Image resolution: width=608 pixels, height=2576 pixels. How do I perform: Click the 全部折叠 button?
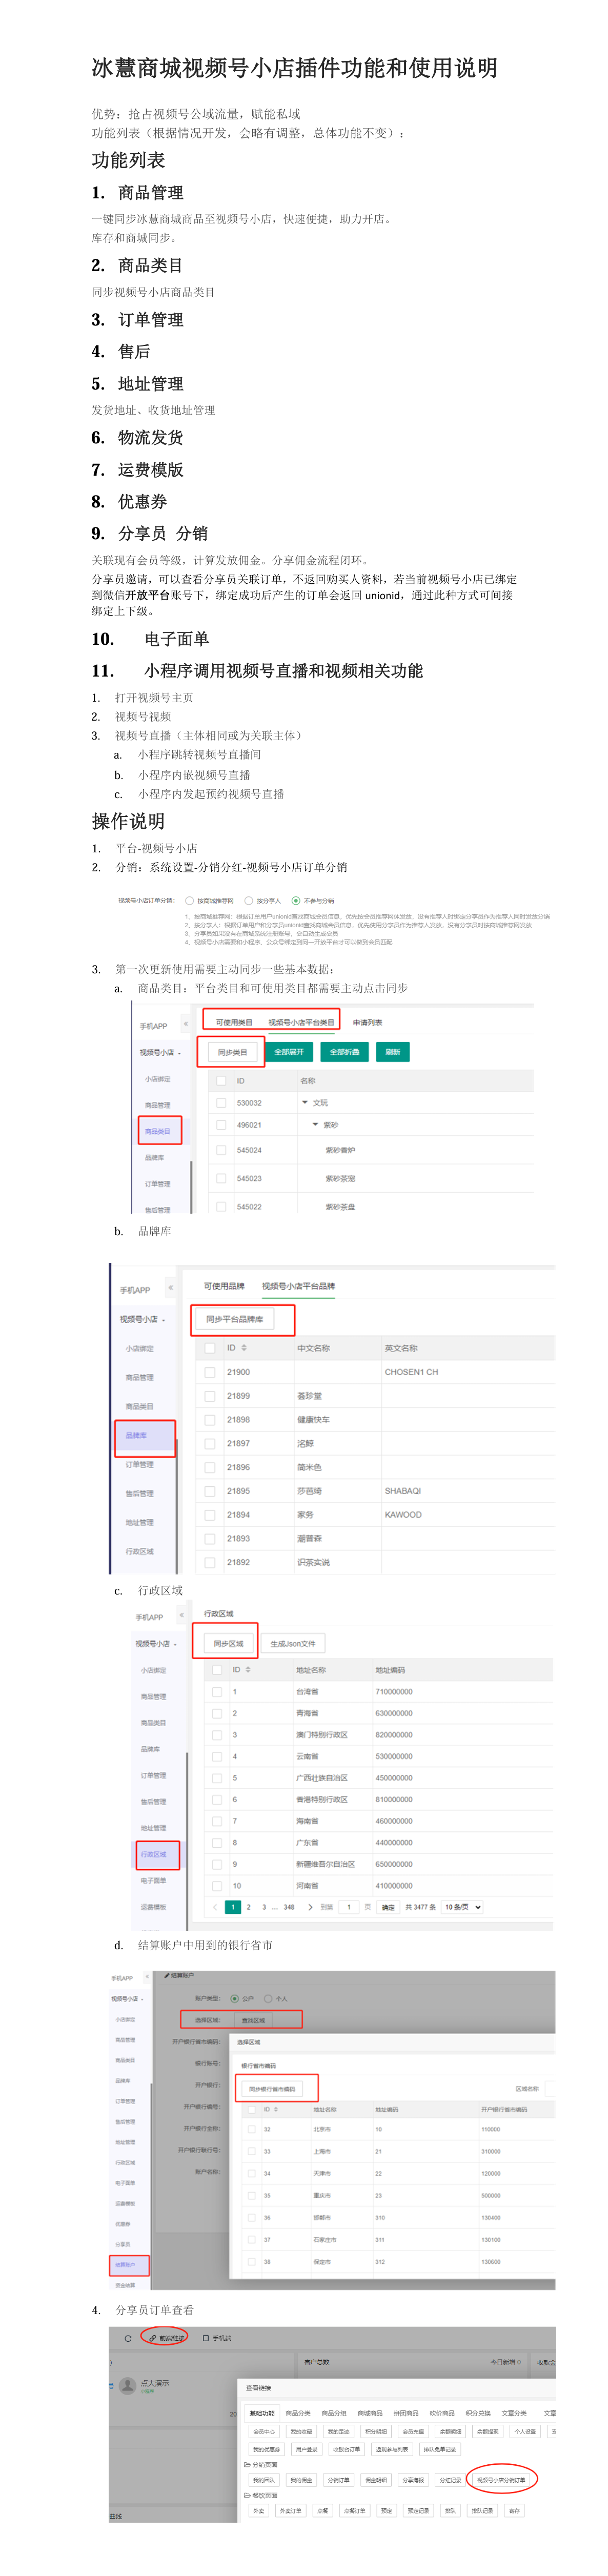[x=344, y=1052]
